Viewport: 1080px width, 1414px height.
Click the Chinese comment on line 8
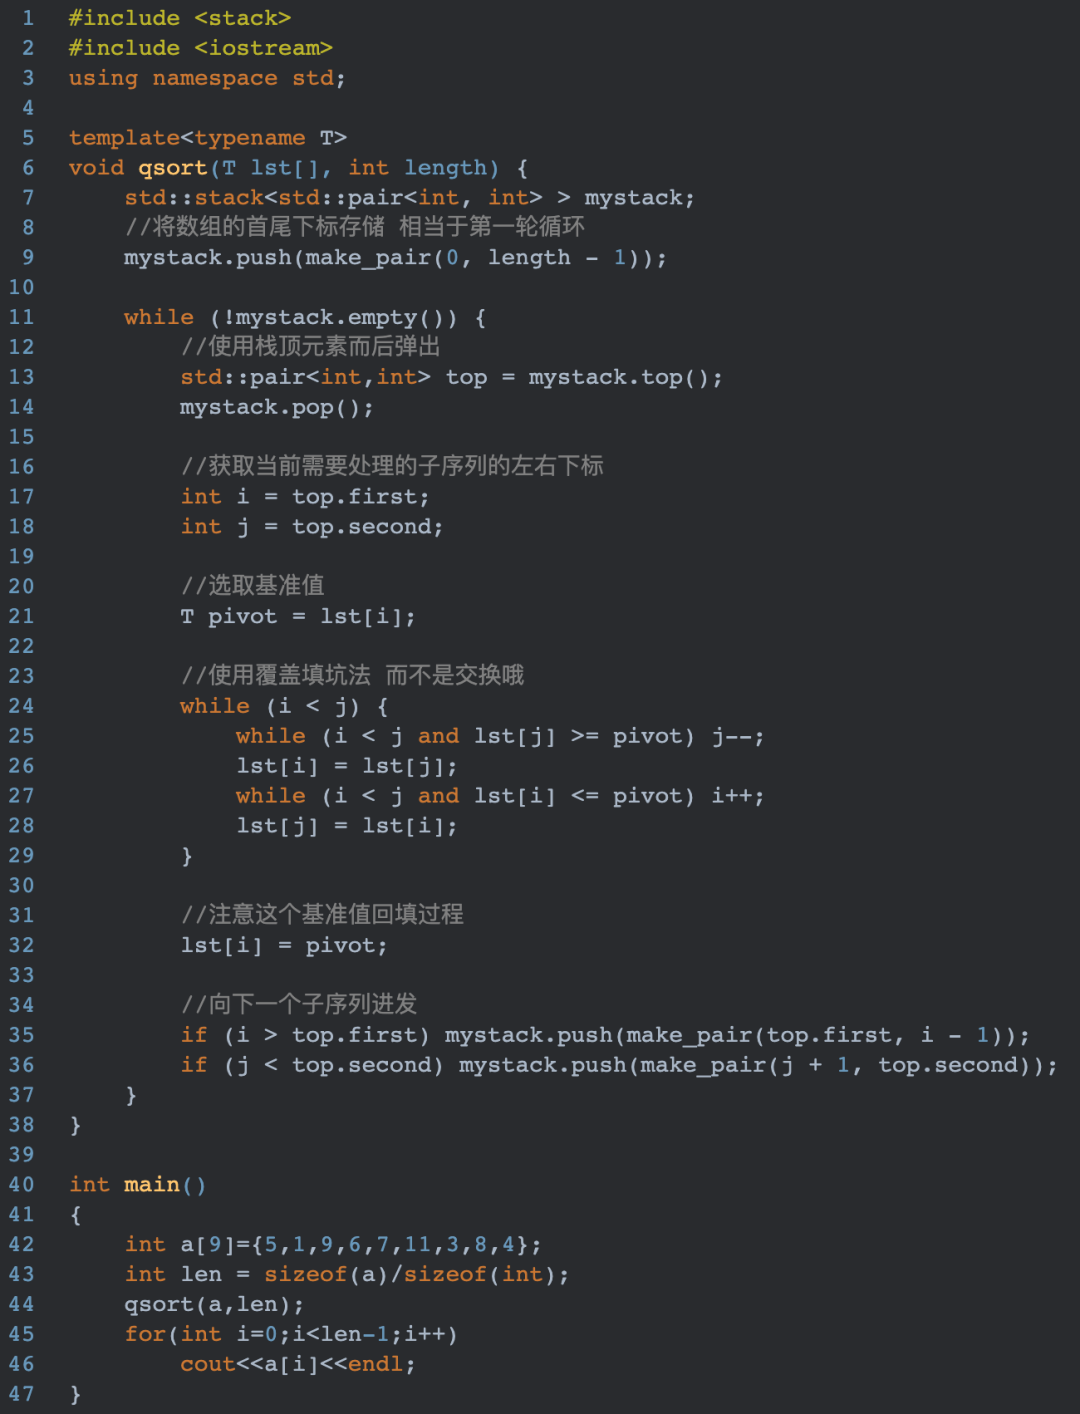point(355,228)
